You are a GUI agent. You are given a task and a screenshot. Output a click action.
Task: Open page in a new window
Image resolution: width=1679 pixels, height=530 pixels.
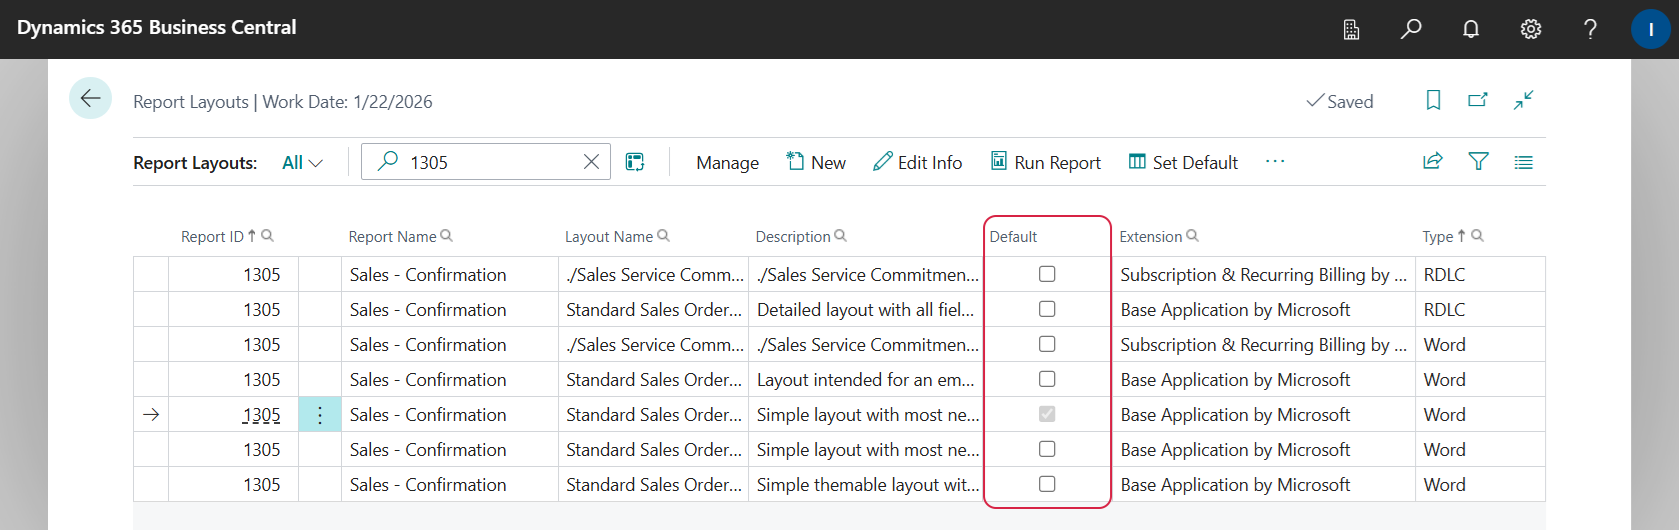click(x=1478, y=100)
